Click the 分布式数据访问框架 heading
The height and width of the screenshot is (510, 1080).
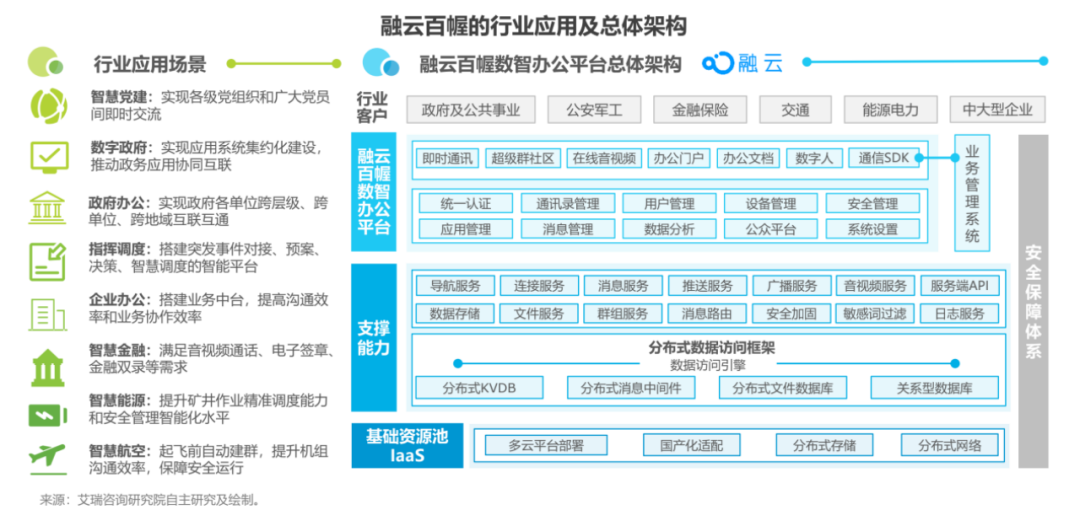tap(712, 347)
